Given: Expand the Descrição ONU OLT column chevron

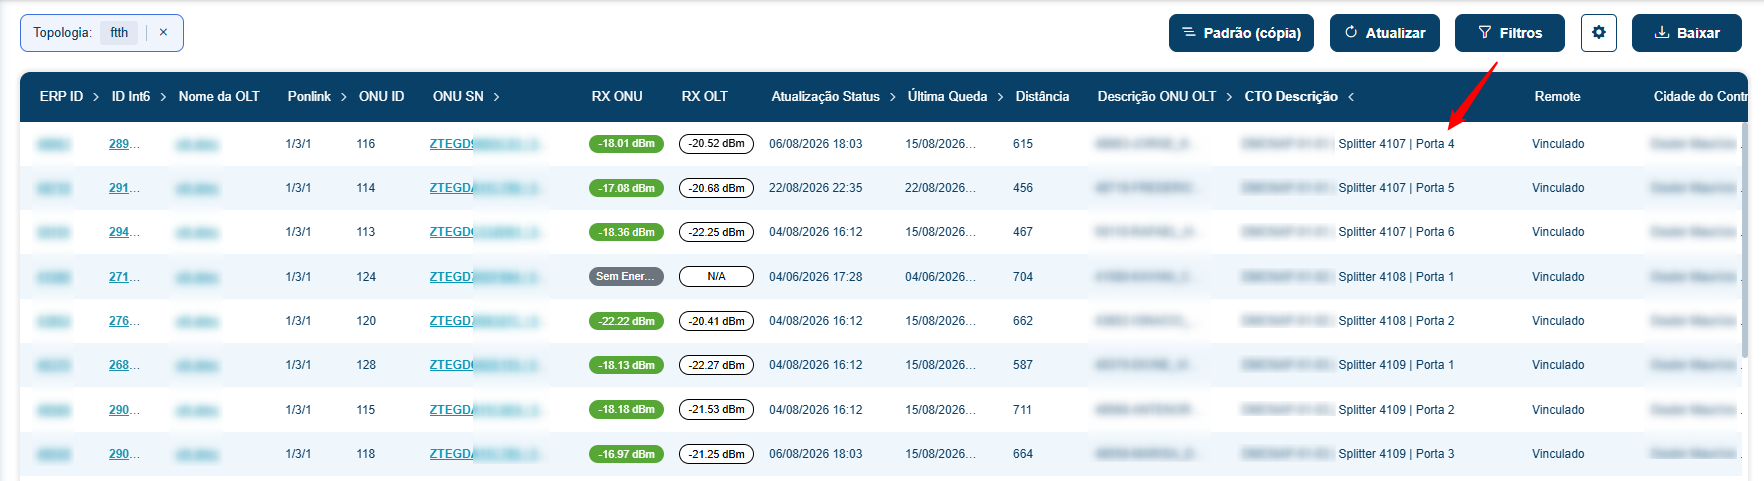Looking at the screenshot, I should (1229, 97).
